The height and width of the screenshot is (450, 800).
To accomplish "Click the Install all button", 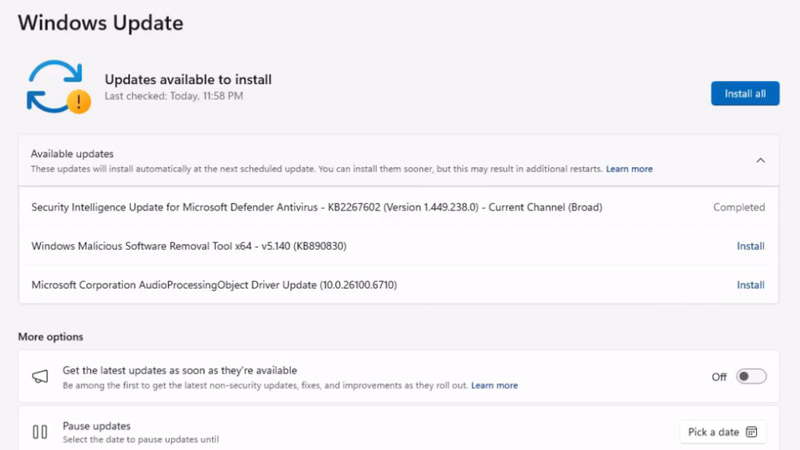I will [745, 93].
